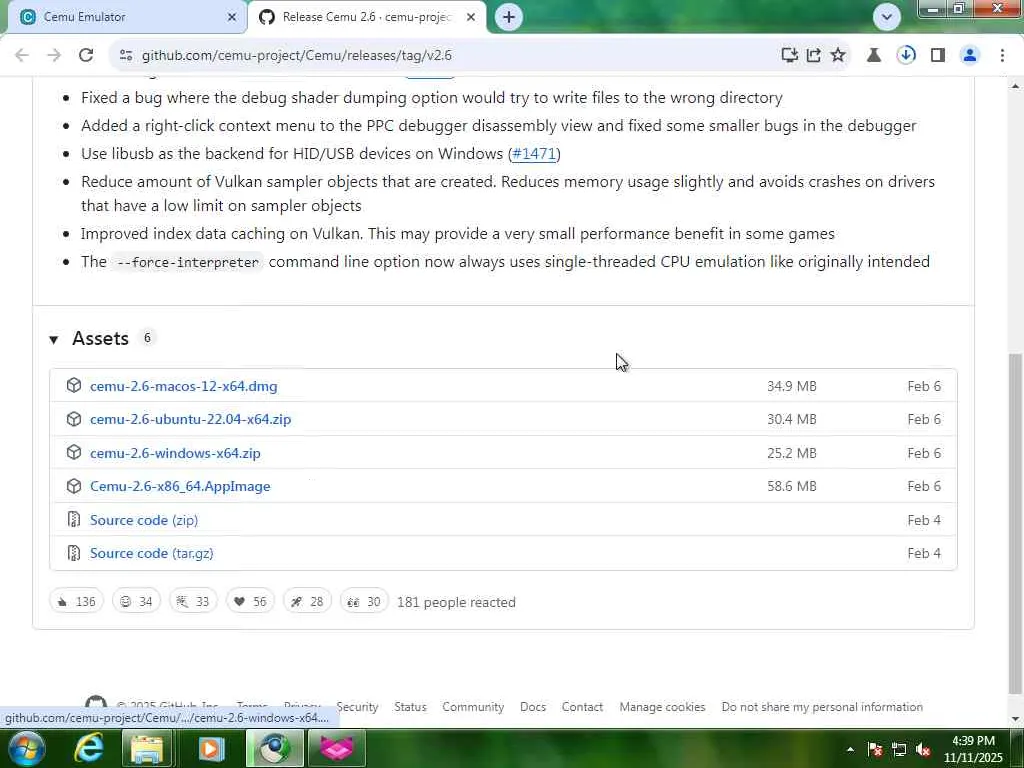Close the Cemu Emulator tab
1024x768 pixels.
232,17
